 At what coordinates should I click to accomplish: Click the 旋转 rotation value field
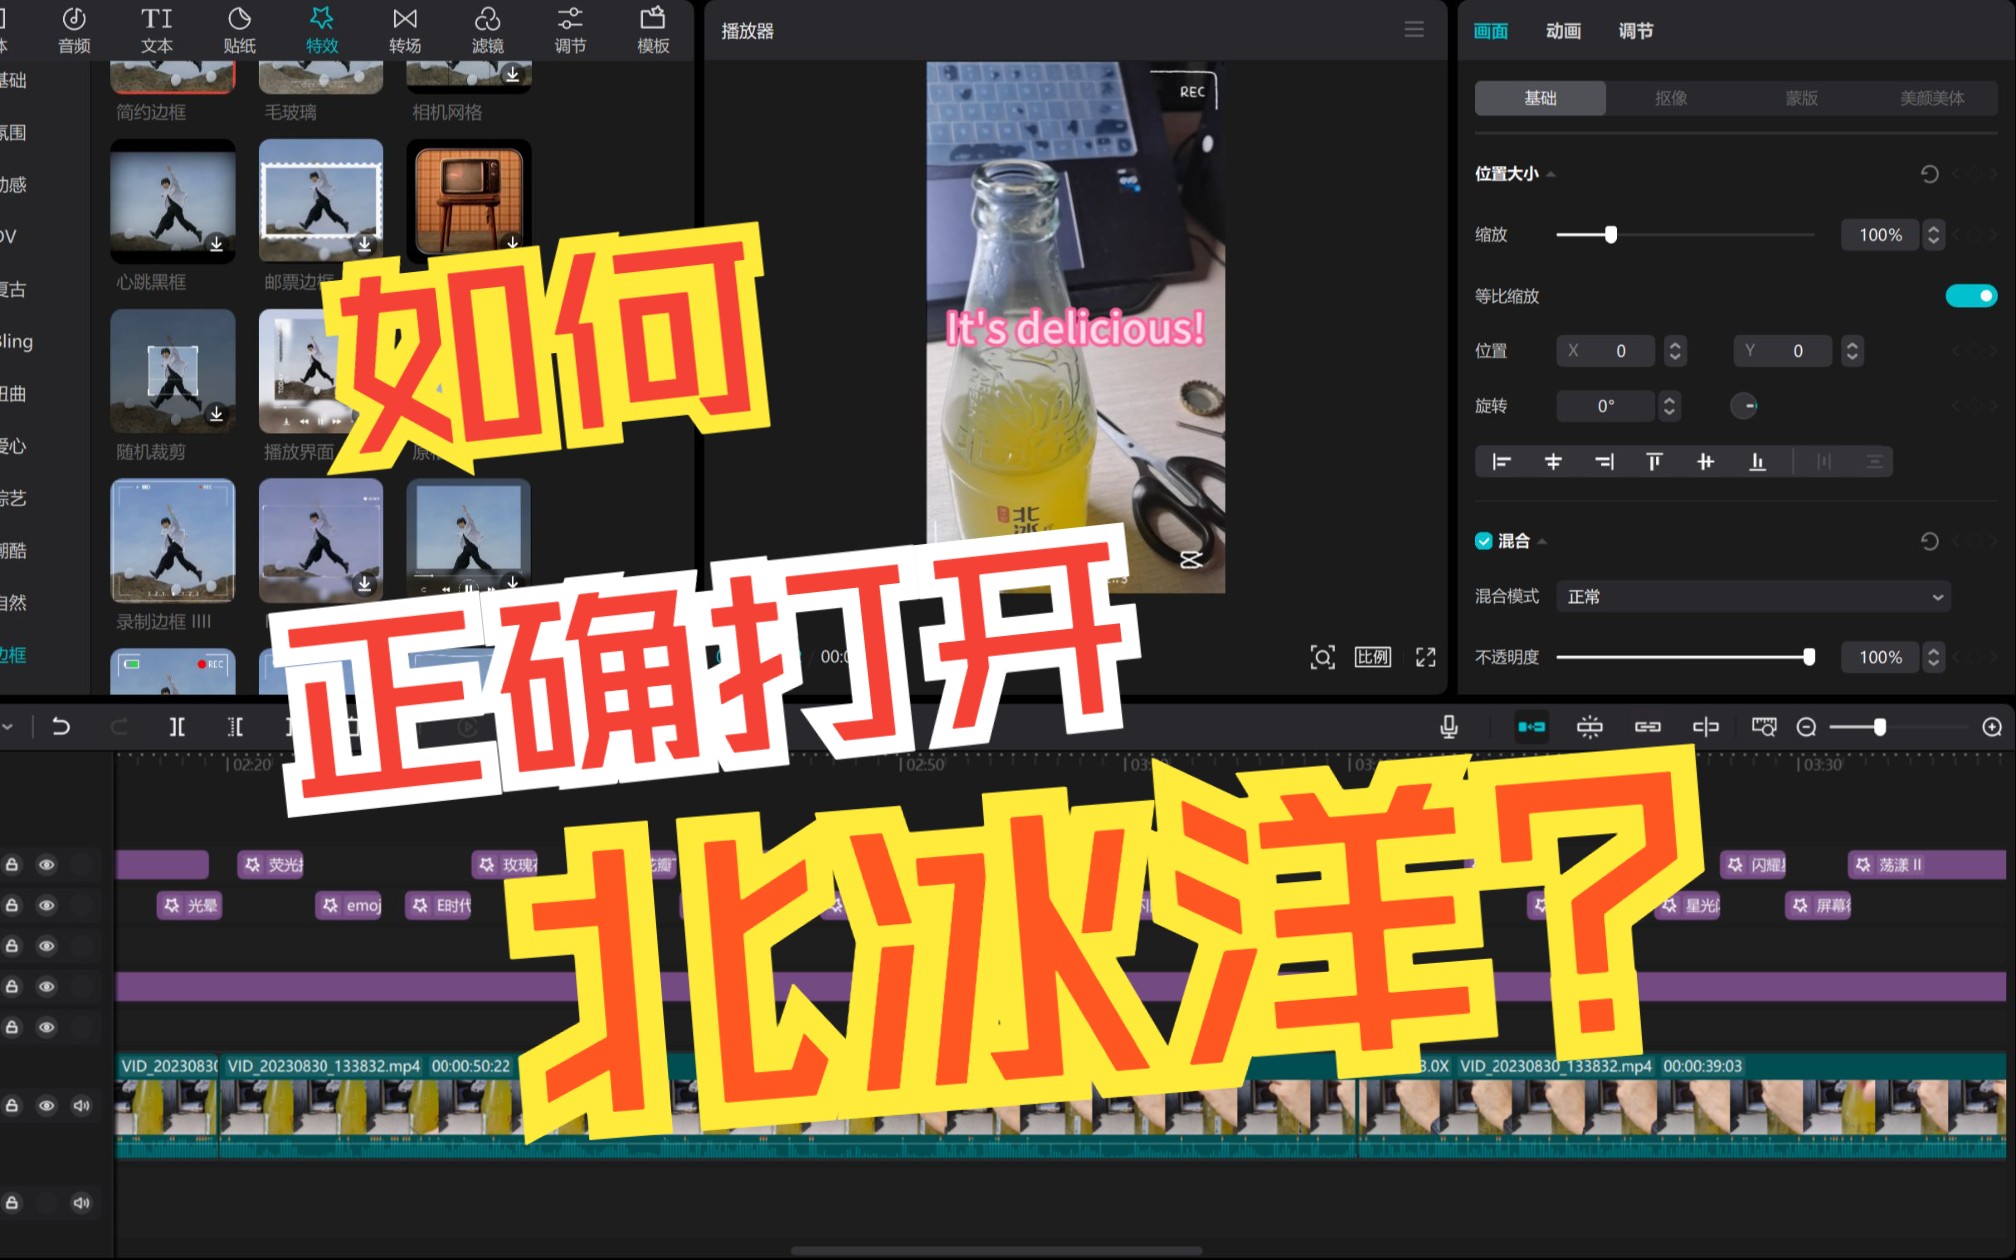click(x=1606, y=405)
